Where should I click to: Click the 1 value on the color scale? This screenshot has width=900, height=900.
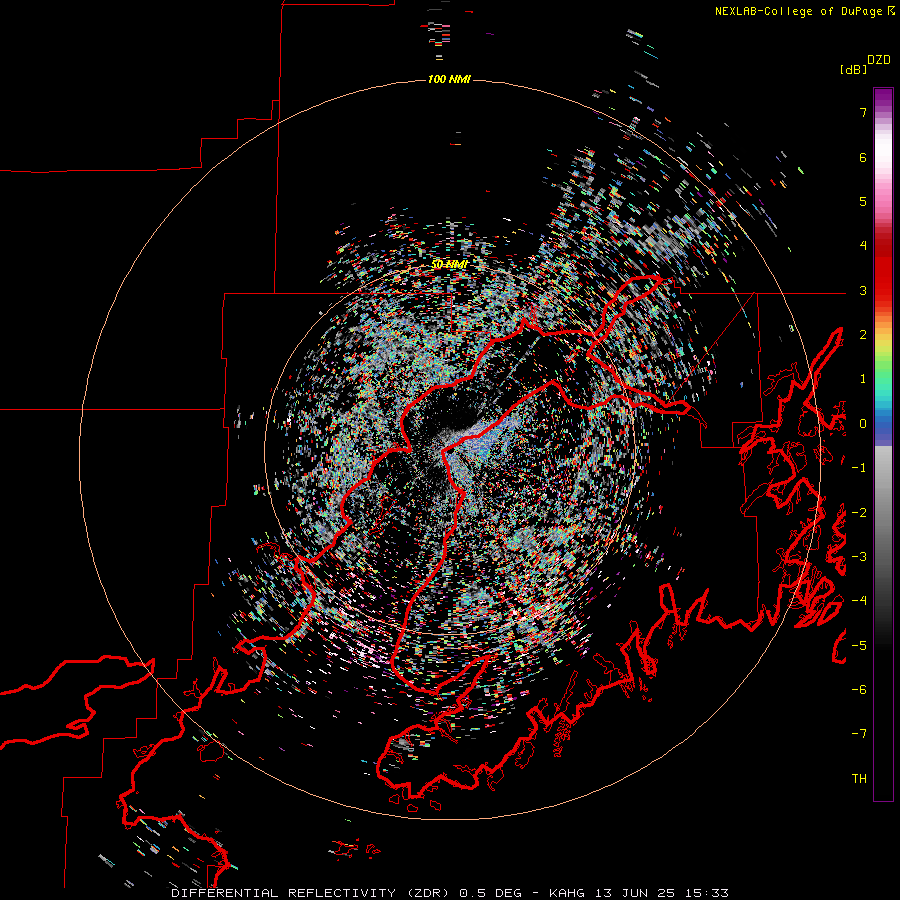pos(863,379)
